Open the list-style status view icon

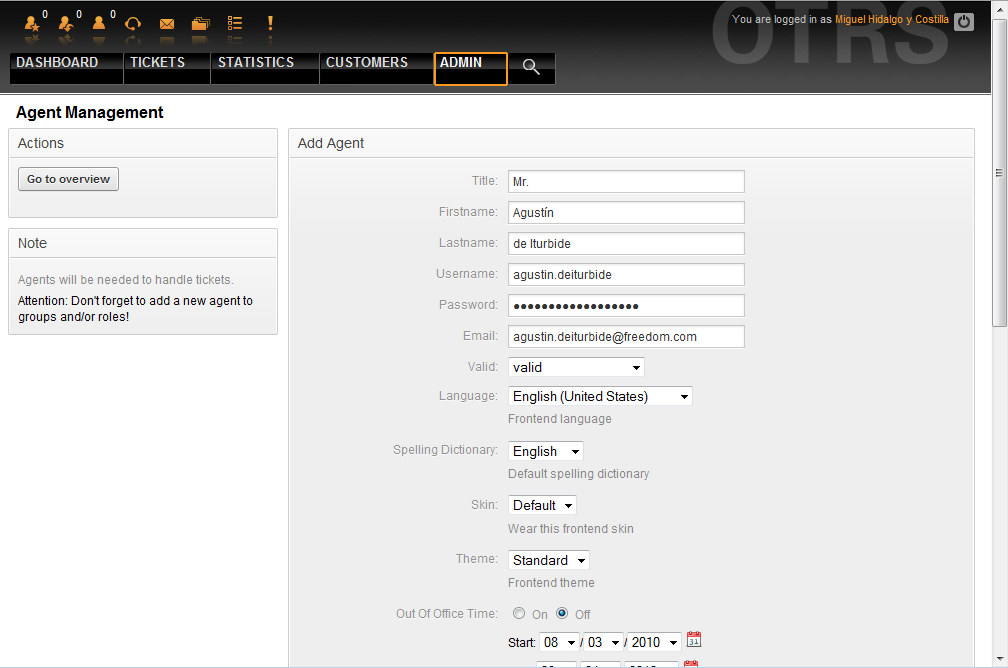(x=235, y=23)
